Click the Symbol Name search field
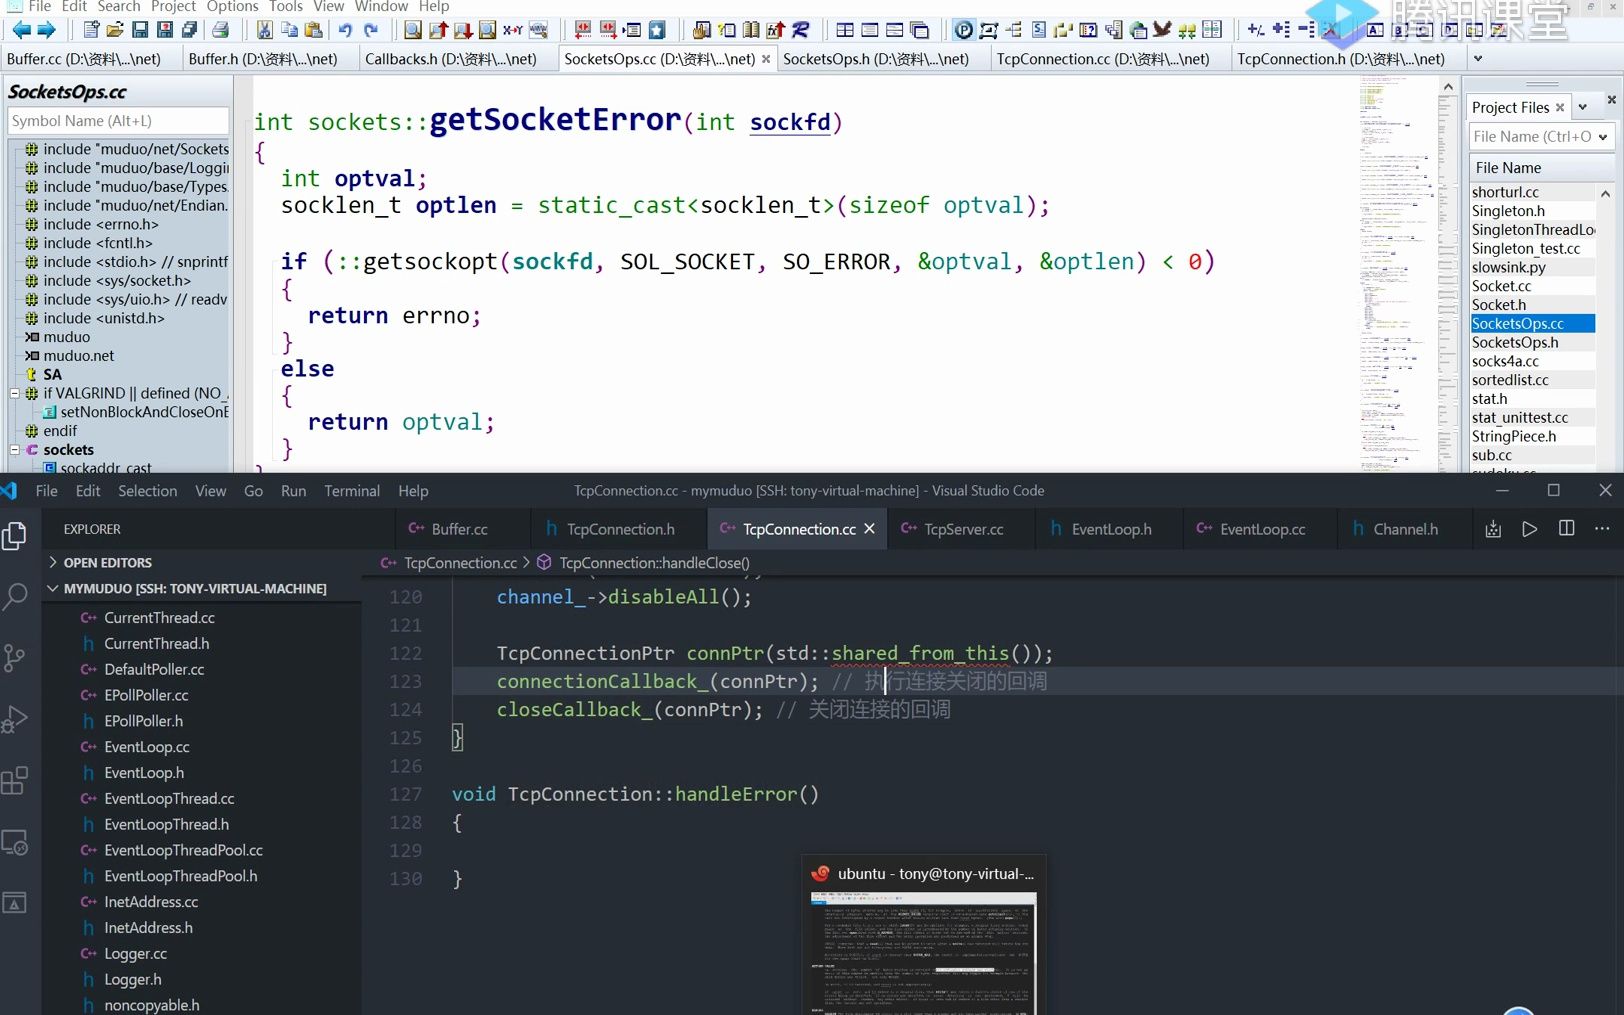Viewport: 1624px width, 1015px height. coord(118,121)
